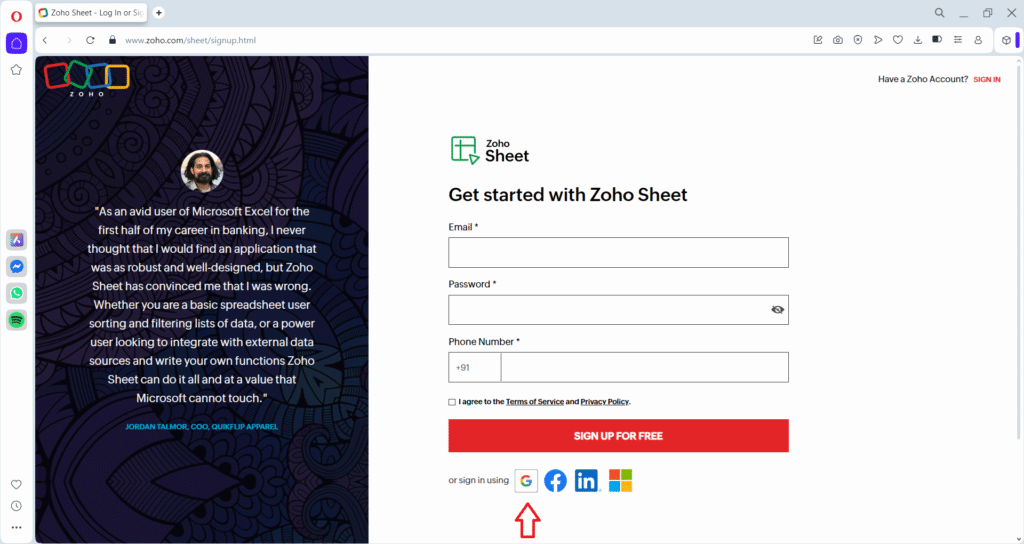This screenshot has height=544, width=1024.
Task: Select the Zoho Sheet browser tab
Action: (x=92, y=13)
